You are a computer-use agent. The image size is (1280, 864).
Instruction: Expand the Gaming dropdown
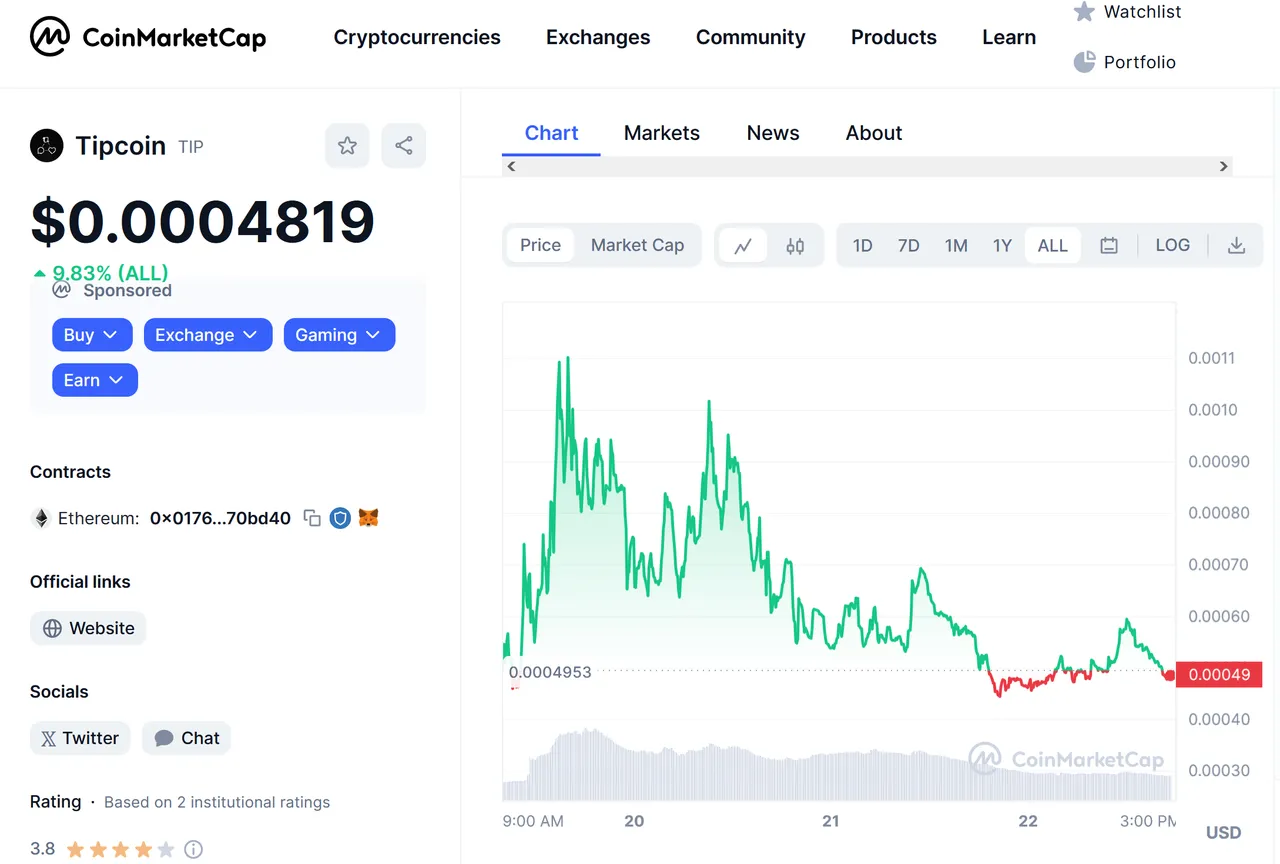339,335
